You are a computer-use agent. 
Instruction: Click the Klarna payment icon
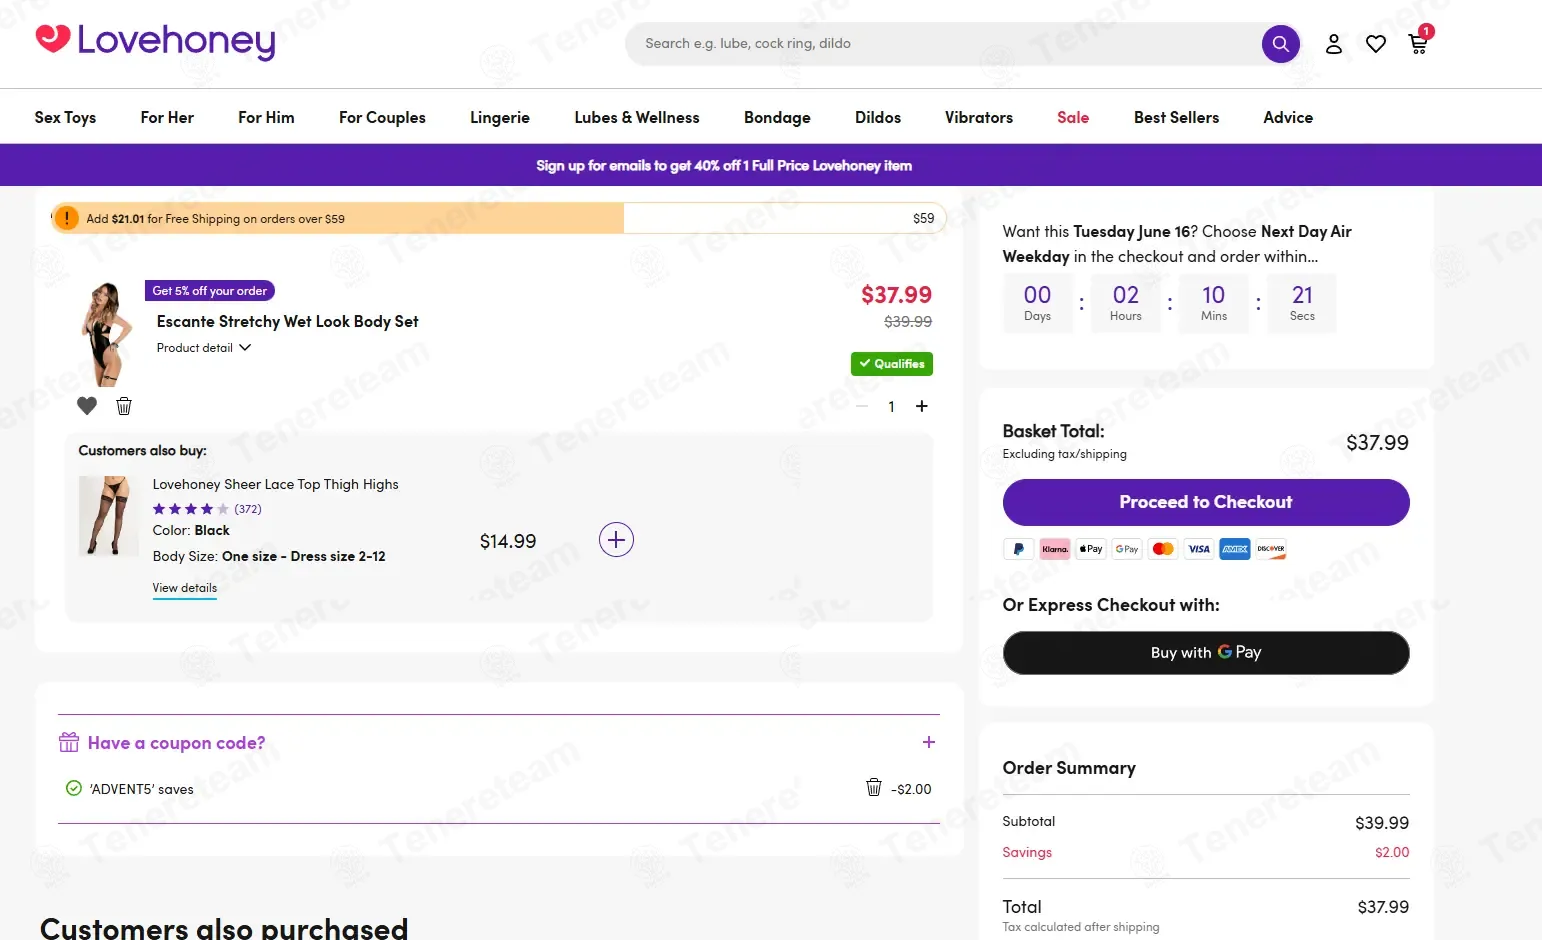click(x=1055, y=549)
